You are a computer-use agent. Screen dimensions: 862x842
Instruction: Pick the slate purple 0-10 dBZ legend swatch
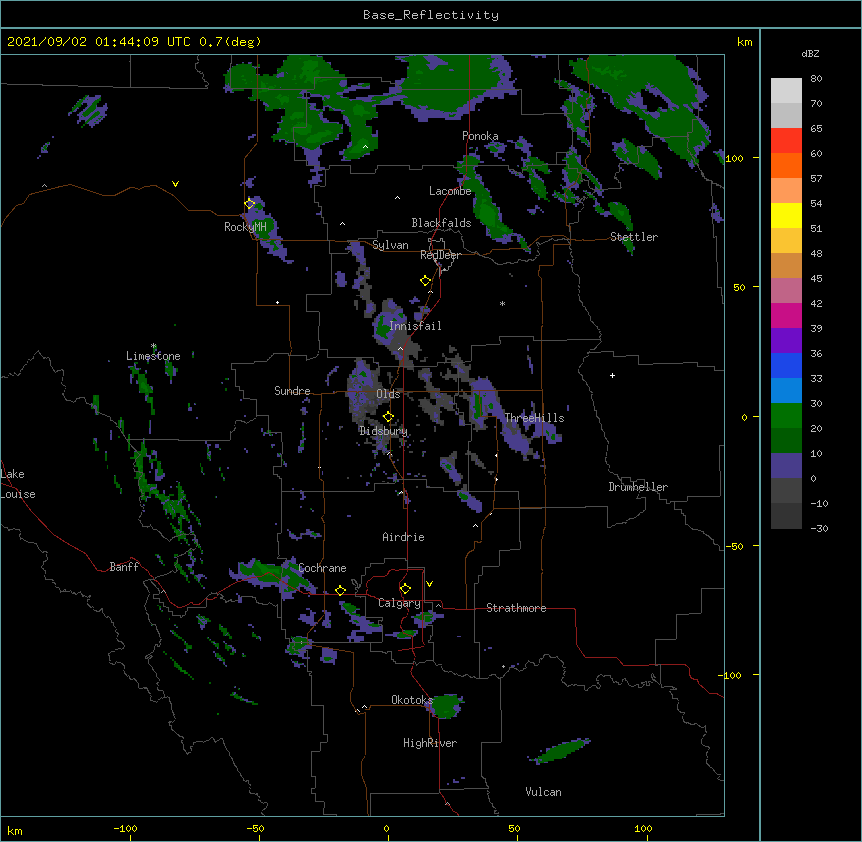[786, 466]
